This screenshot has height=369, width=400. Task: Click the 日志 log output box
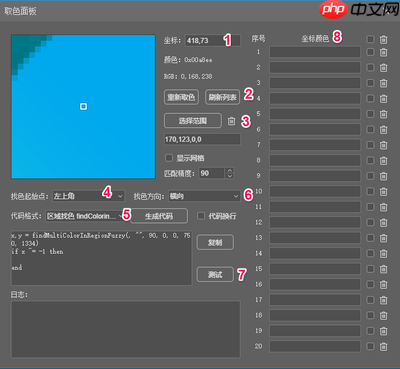(126, 329)
